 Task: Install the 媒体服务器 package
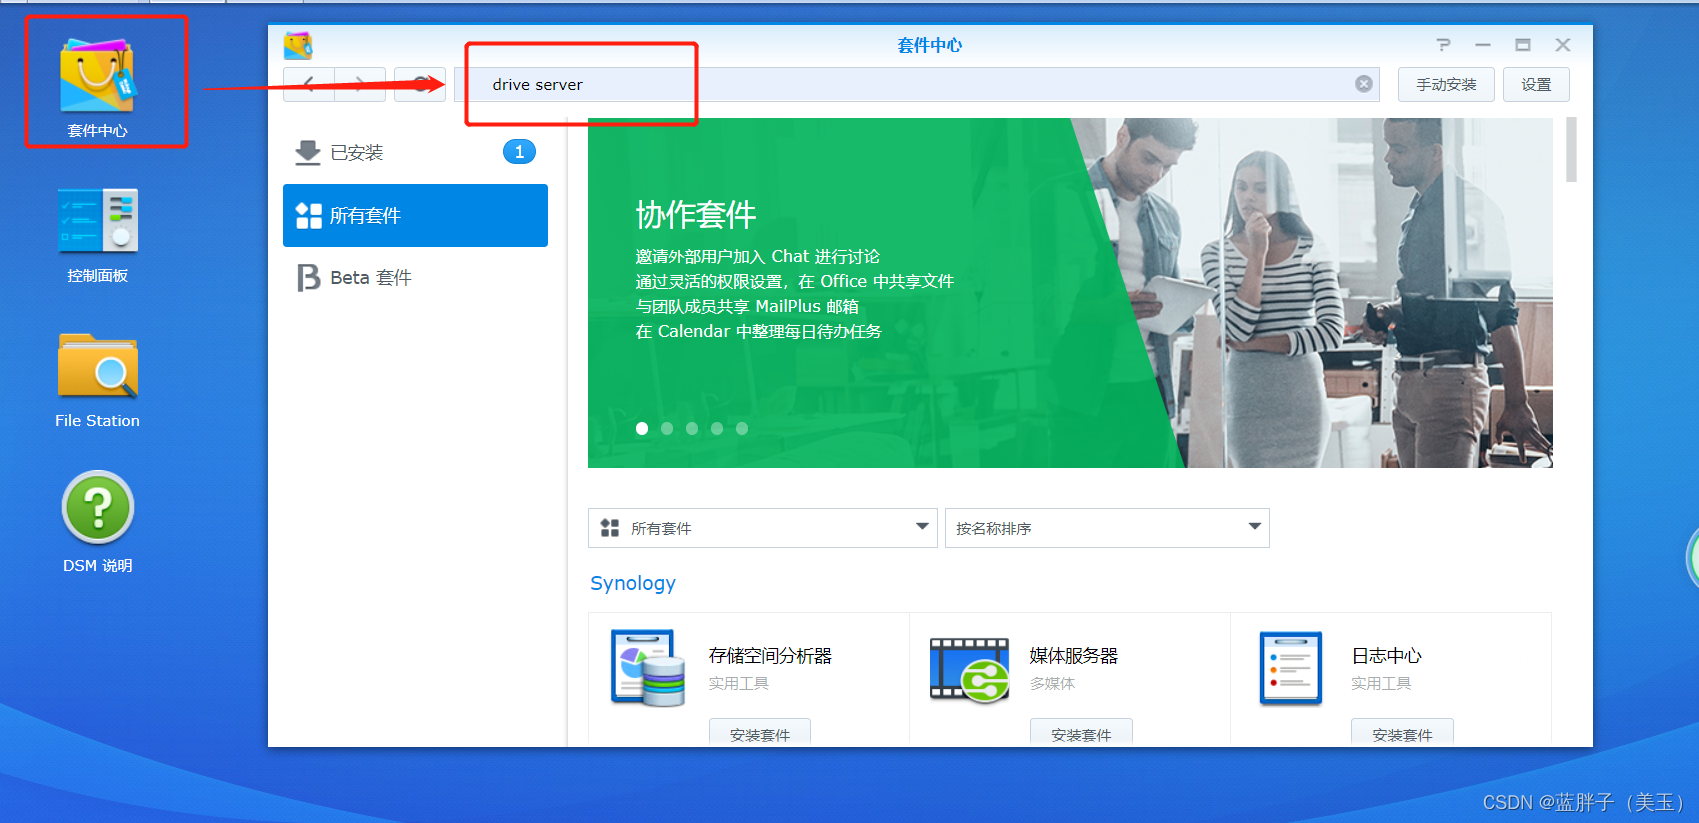(x=1081, y=733)
